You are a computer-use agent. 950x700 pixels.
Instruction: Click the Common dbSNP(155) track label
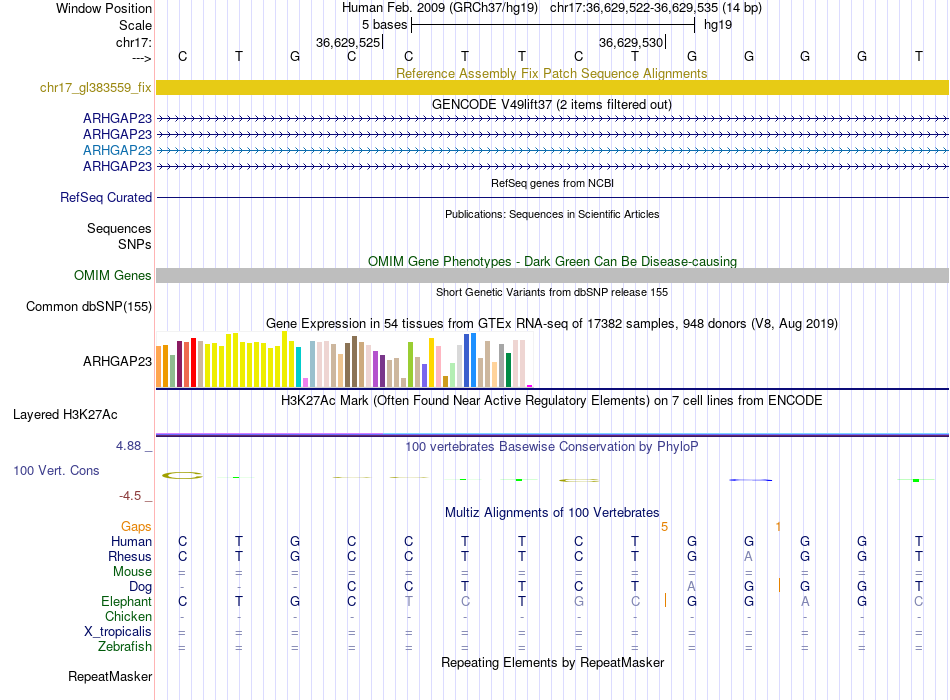coord(89,306)
